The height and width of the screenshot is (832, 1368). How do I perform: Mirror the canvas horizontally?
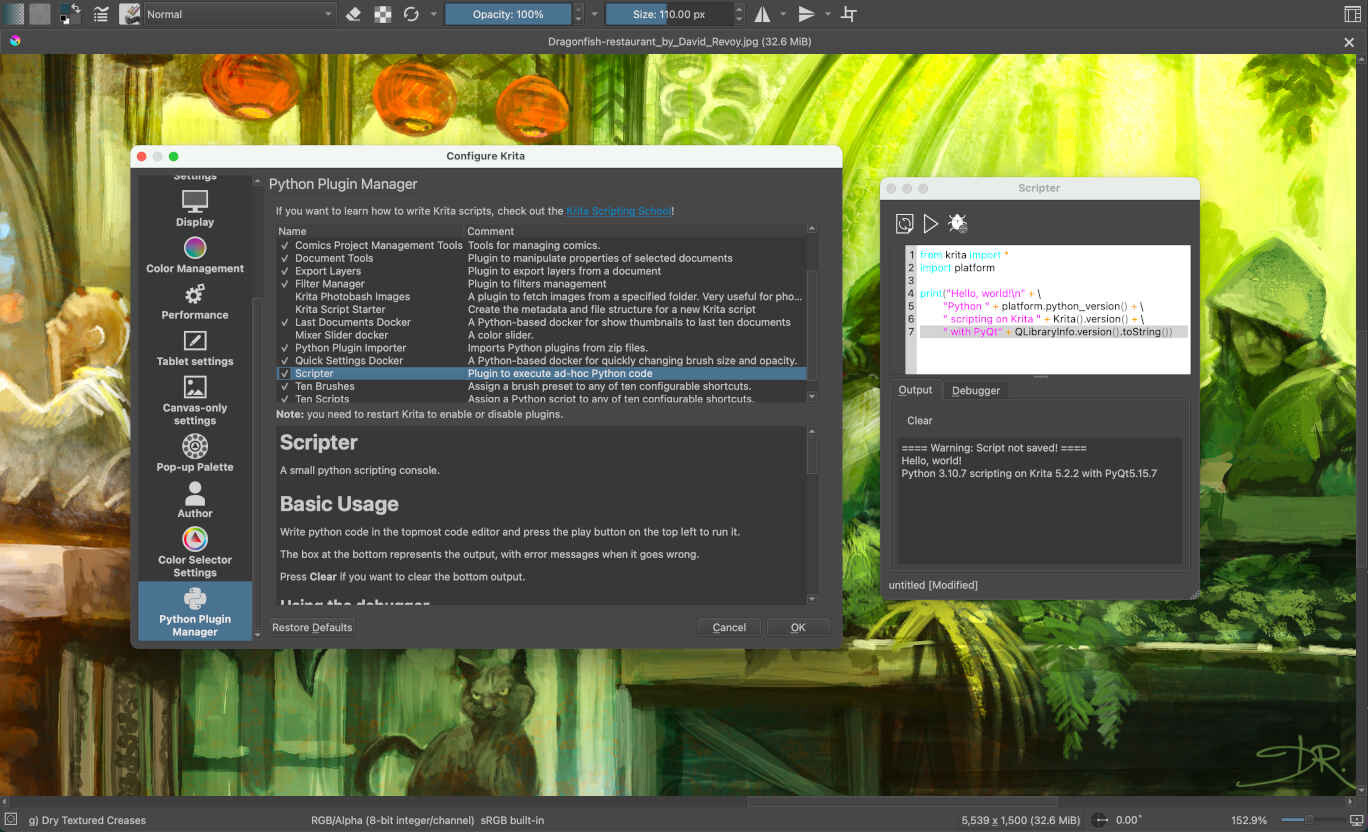click(x=762, y=14)
